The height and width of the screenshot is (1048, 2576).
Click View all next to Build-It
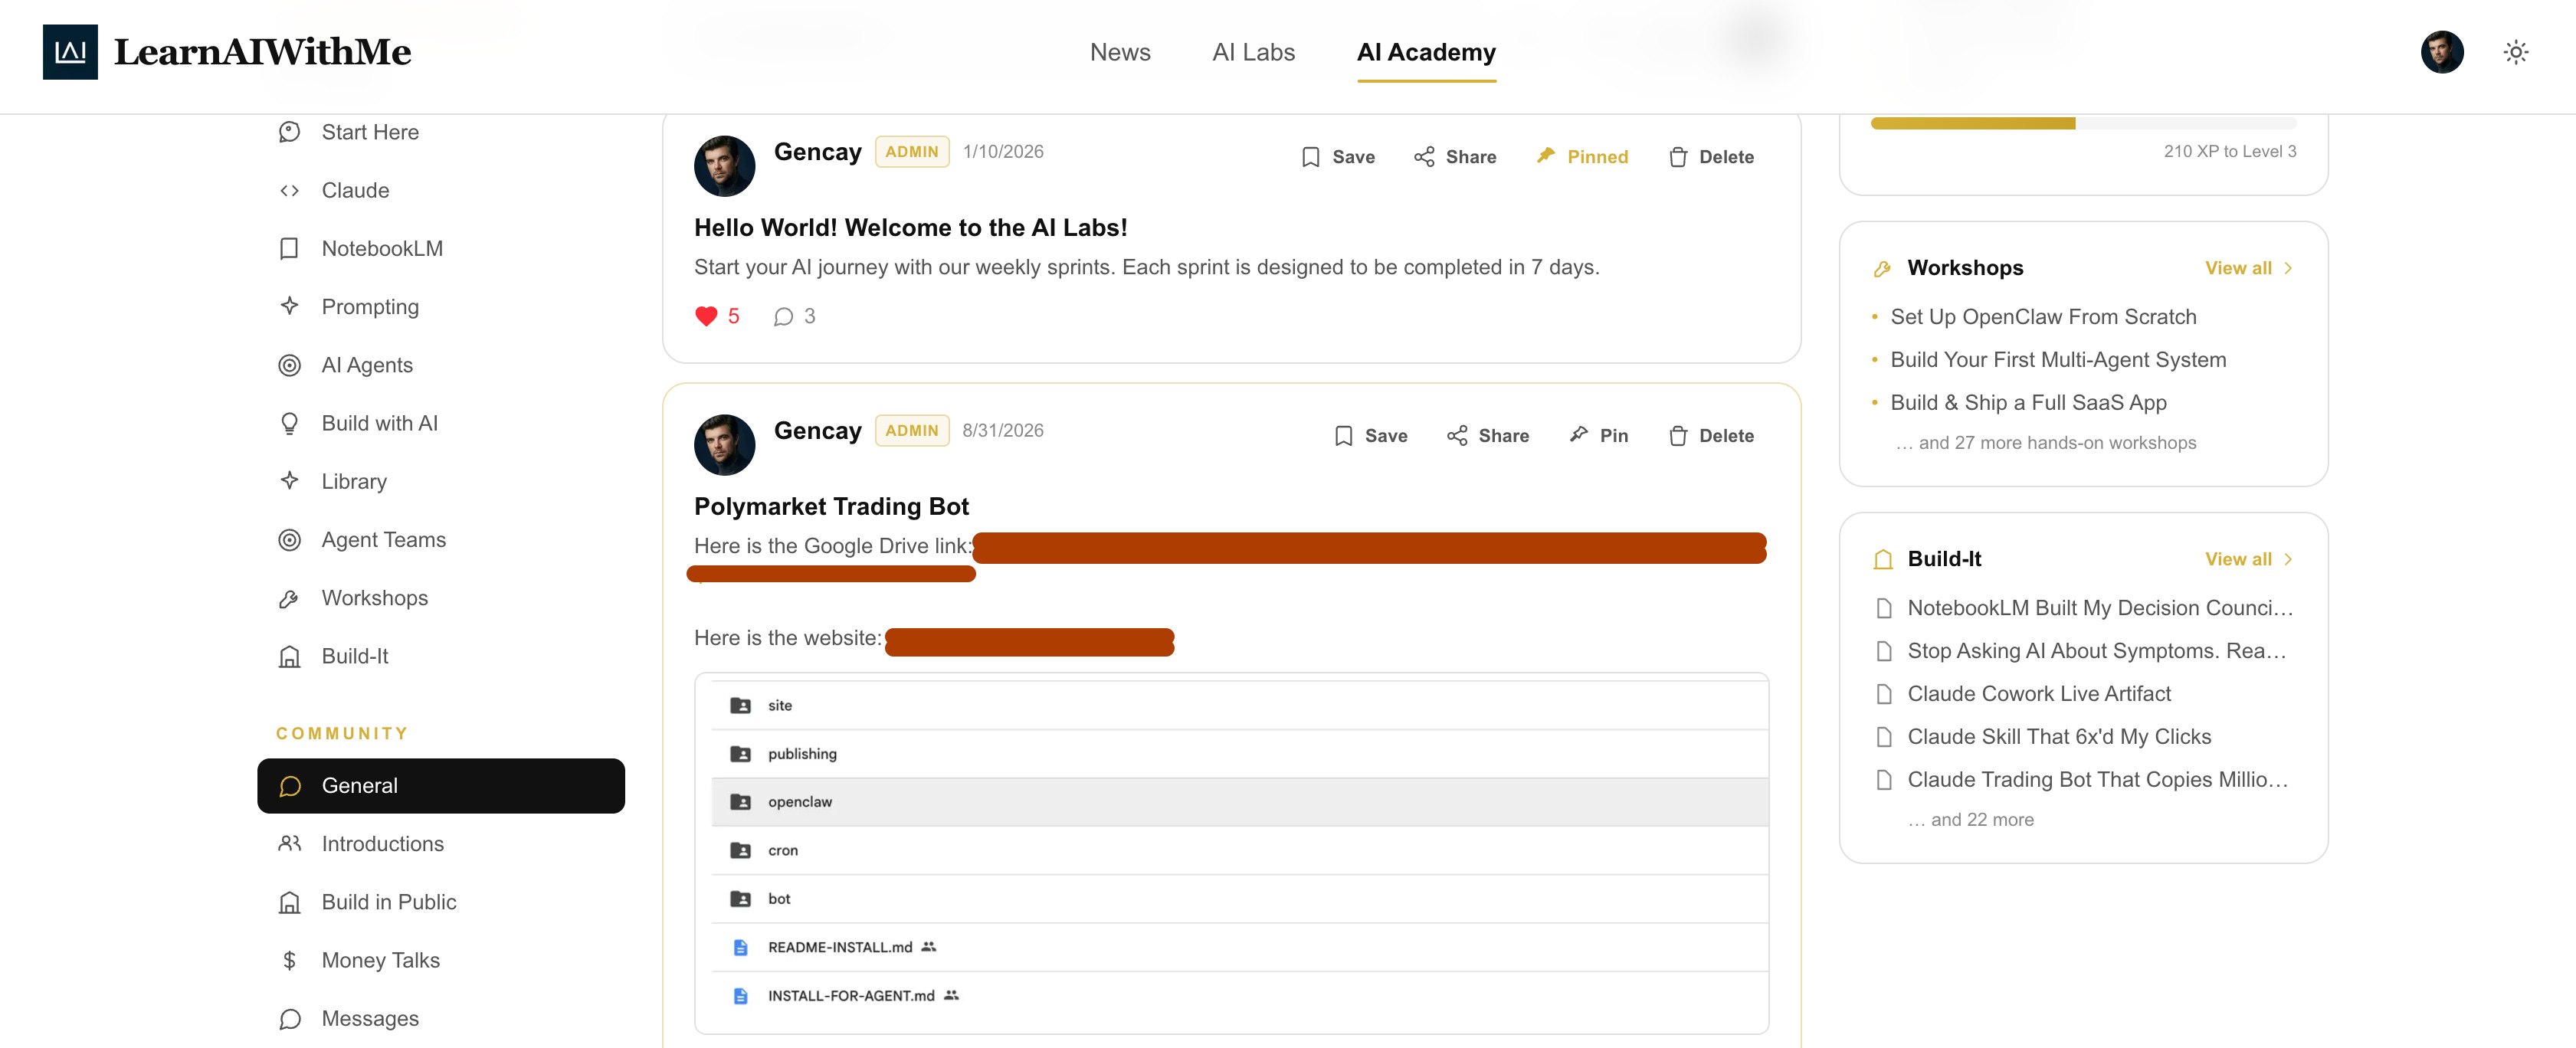[2248, 559]
